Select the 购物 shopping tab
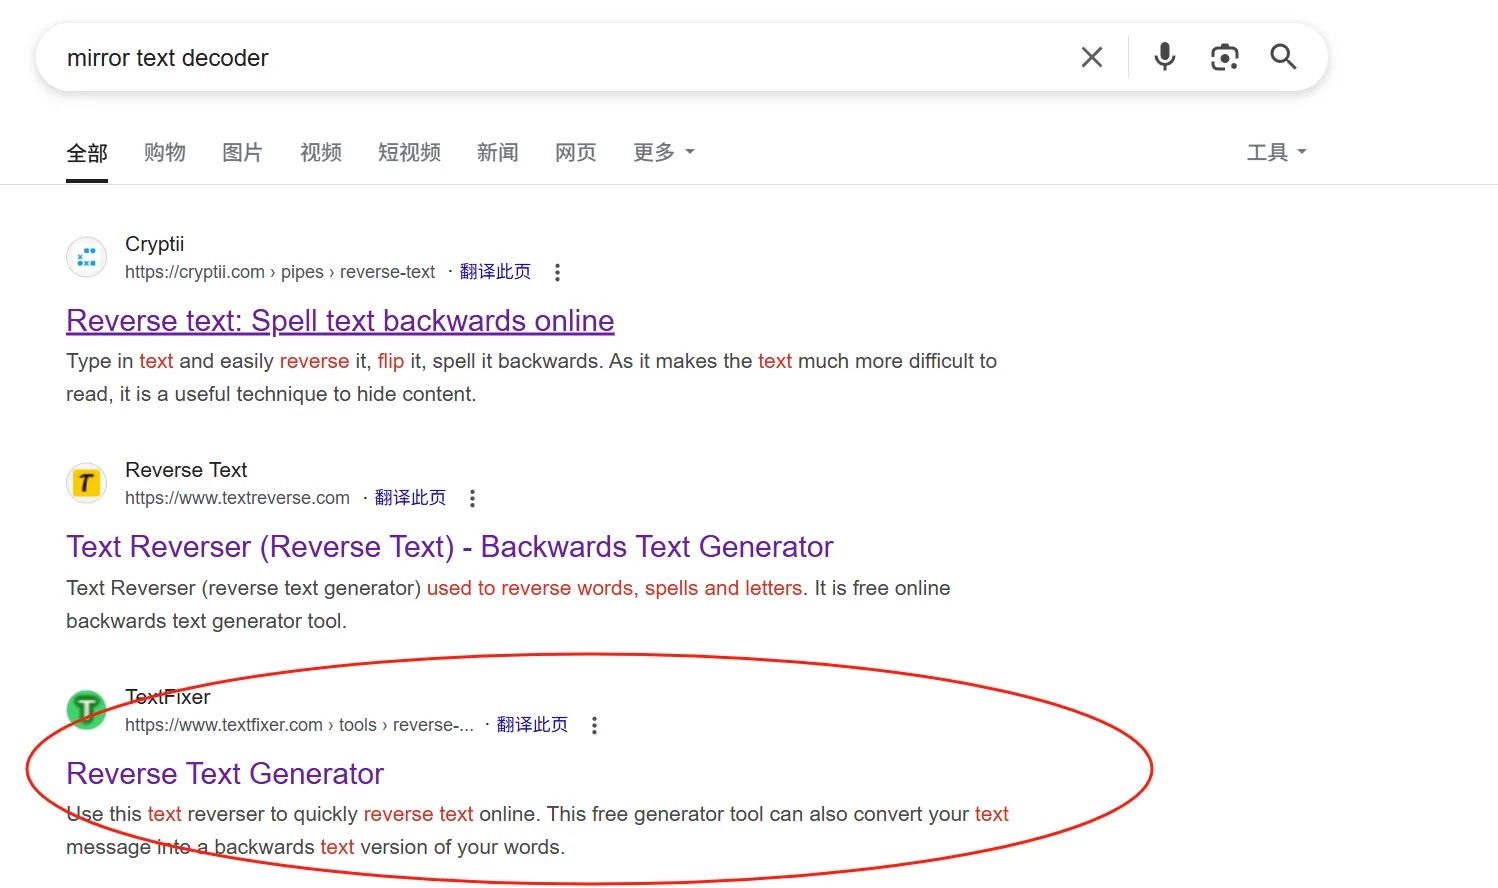This screenshot has height=888, width=1498. [x=165, y=152]
